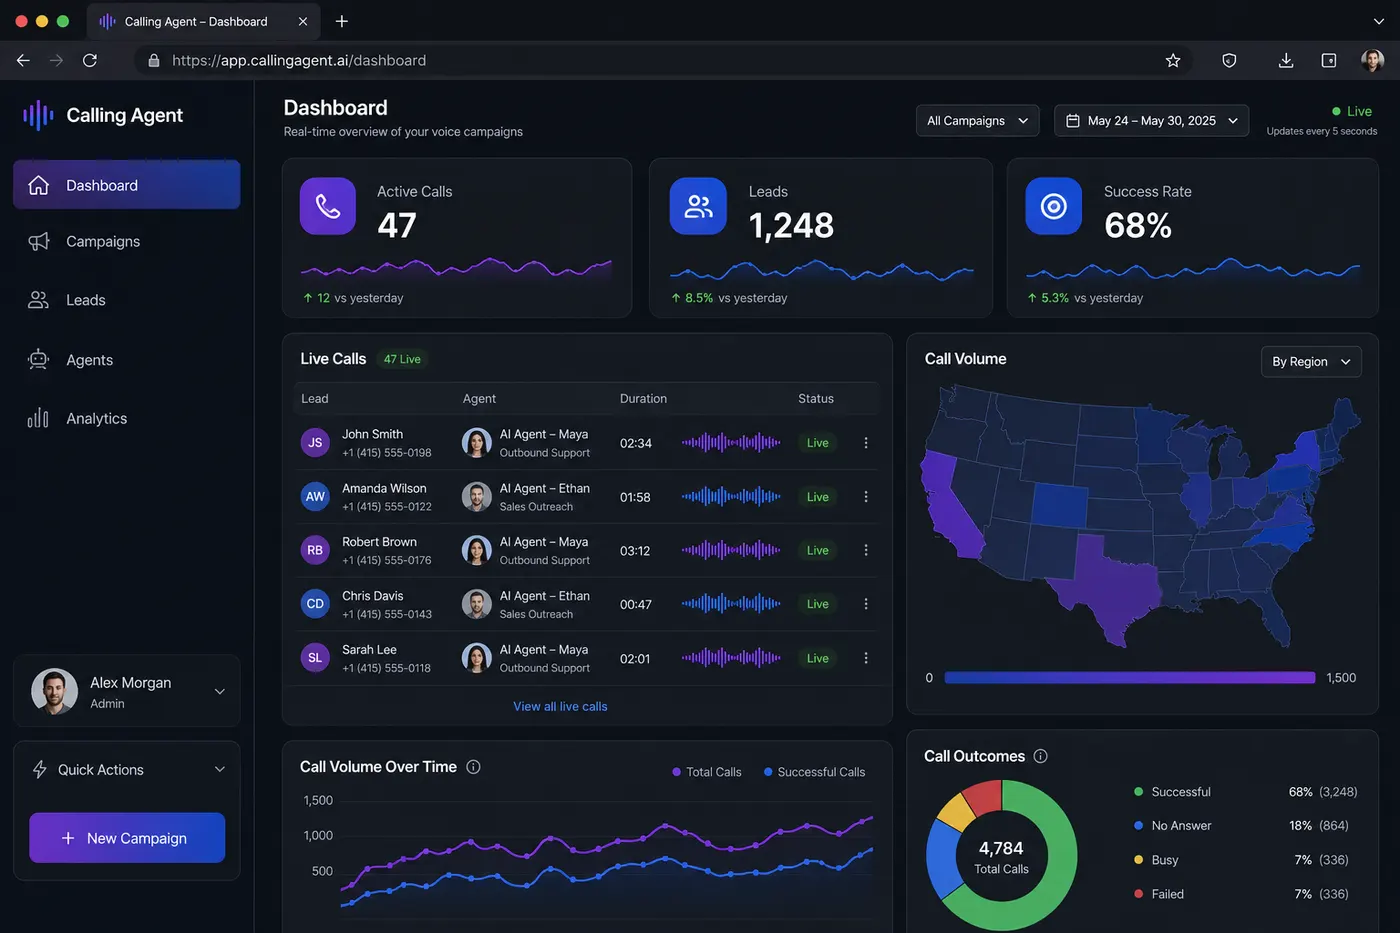
Task: Click the Live status for Chris Davis
Action: (818, 604)
